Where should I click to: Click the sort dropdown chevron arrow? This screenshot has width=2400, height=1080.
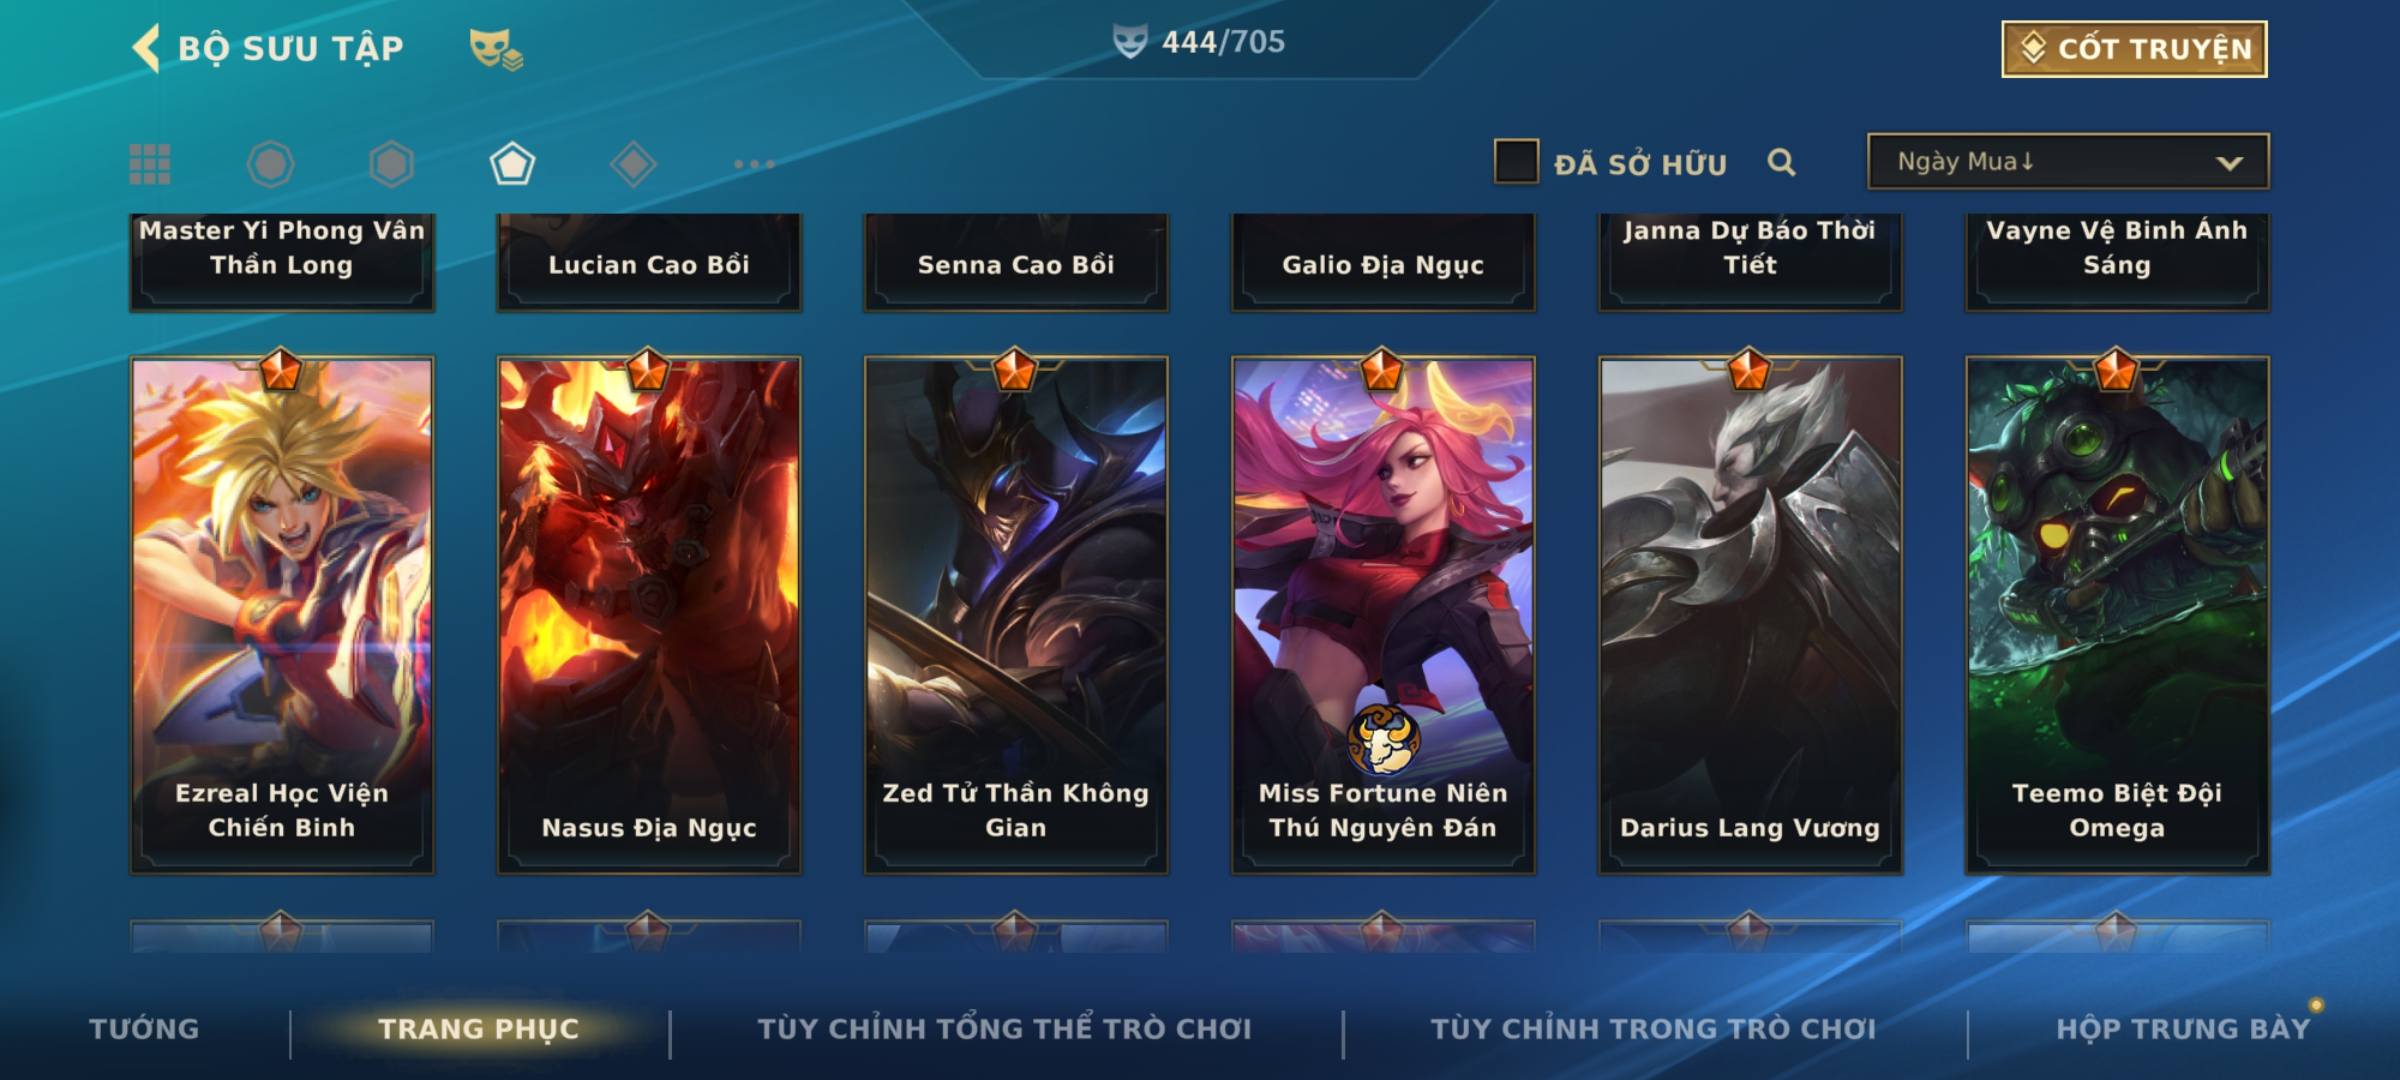point(2229,163)
